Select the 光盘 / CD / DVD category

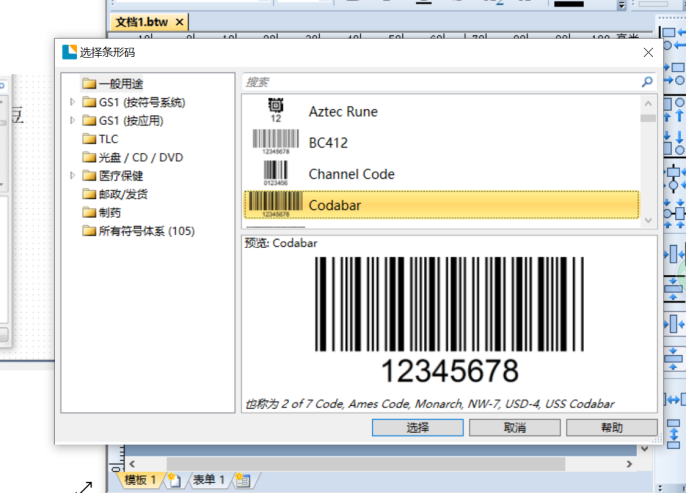coord(140,157)
